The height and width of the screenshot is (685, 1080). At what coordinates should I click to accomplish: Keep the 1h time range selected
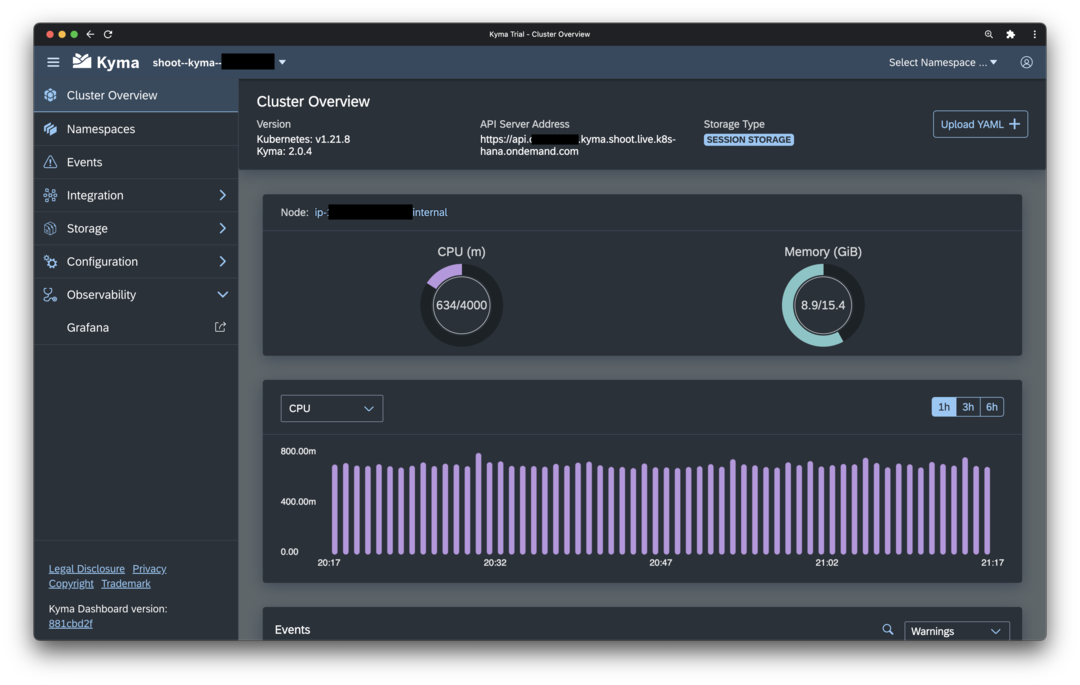943,406
